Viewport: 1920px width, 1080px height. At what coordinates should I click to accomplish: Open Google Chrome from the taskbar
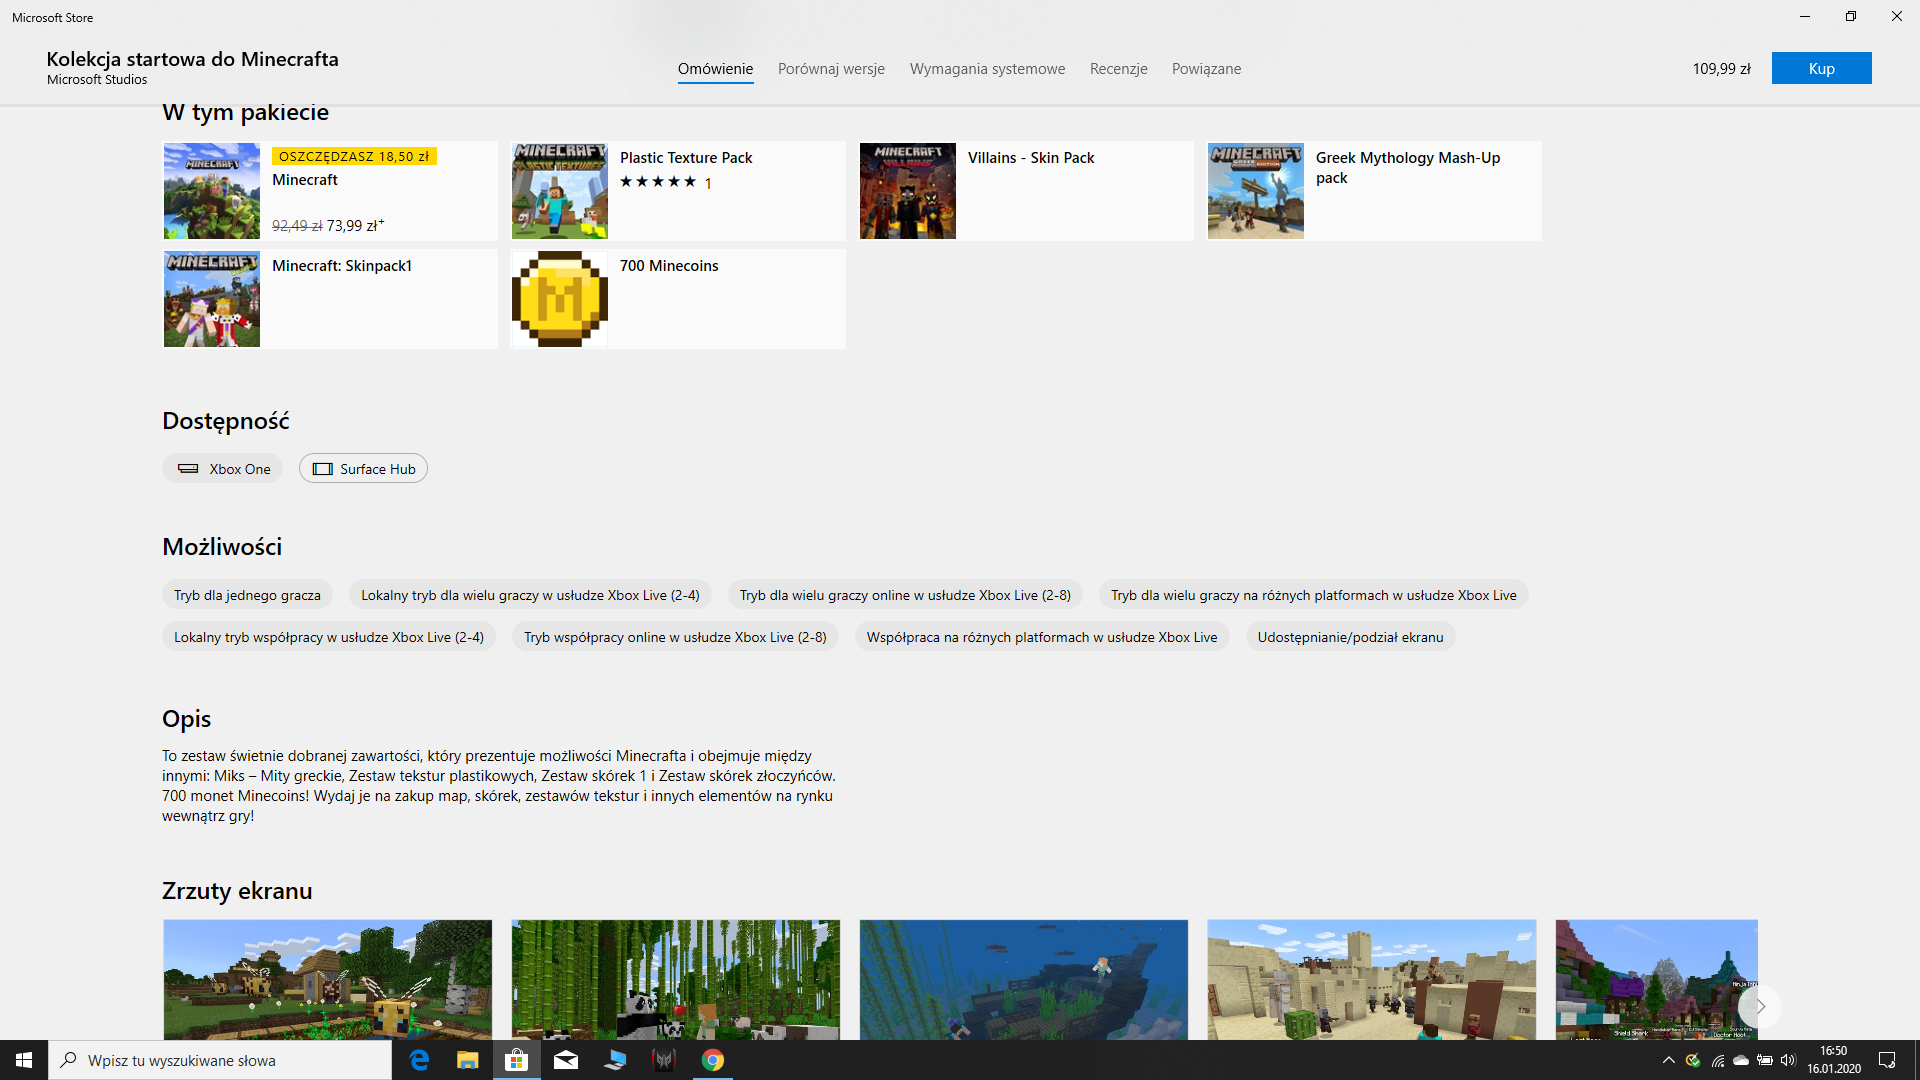(x=713, y=1060)
